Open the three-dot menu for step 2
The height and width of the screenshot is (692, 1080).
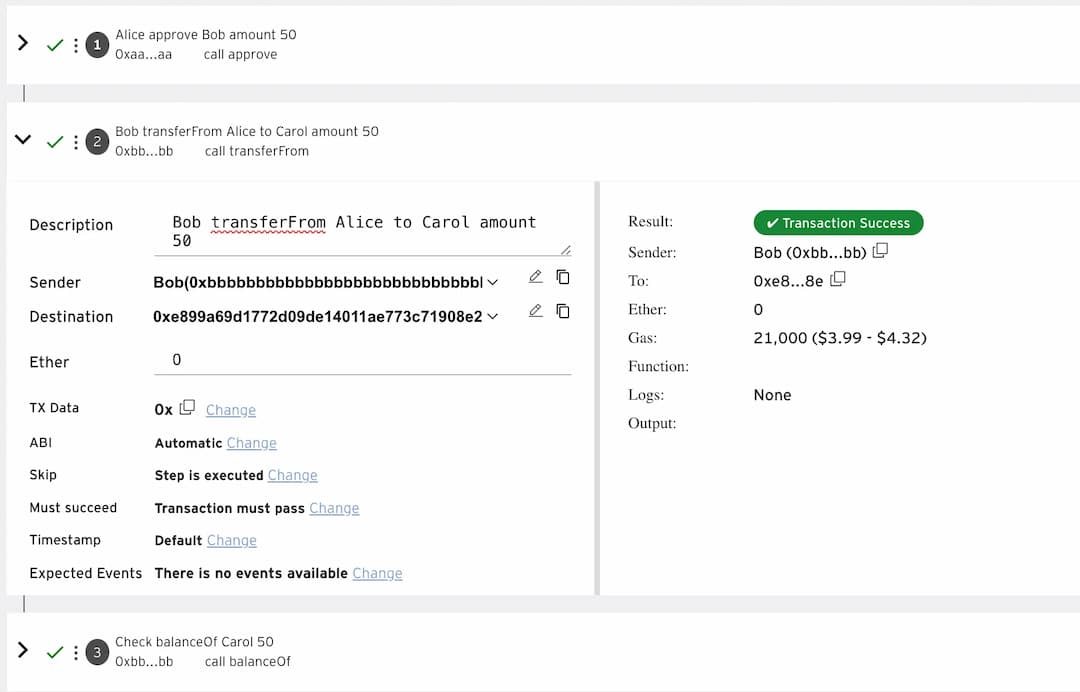(76, 142)
